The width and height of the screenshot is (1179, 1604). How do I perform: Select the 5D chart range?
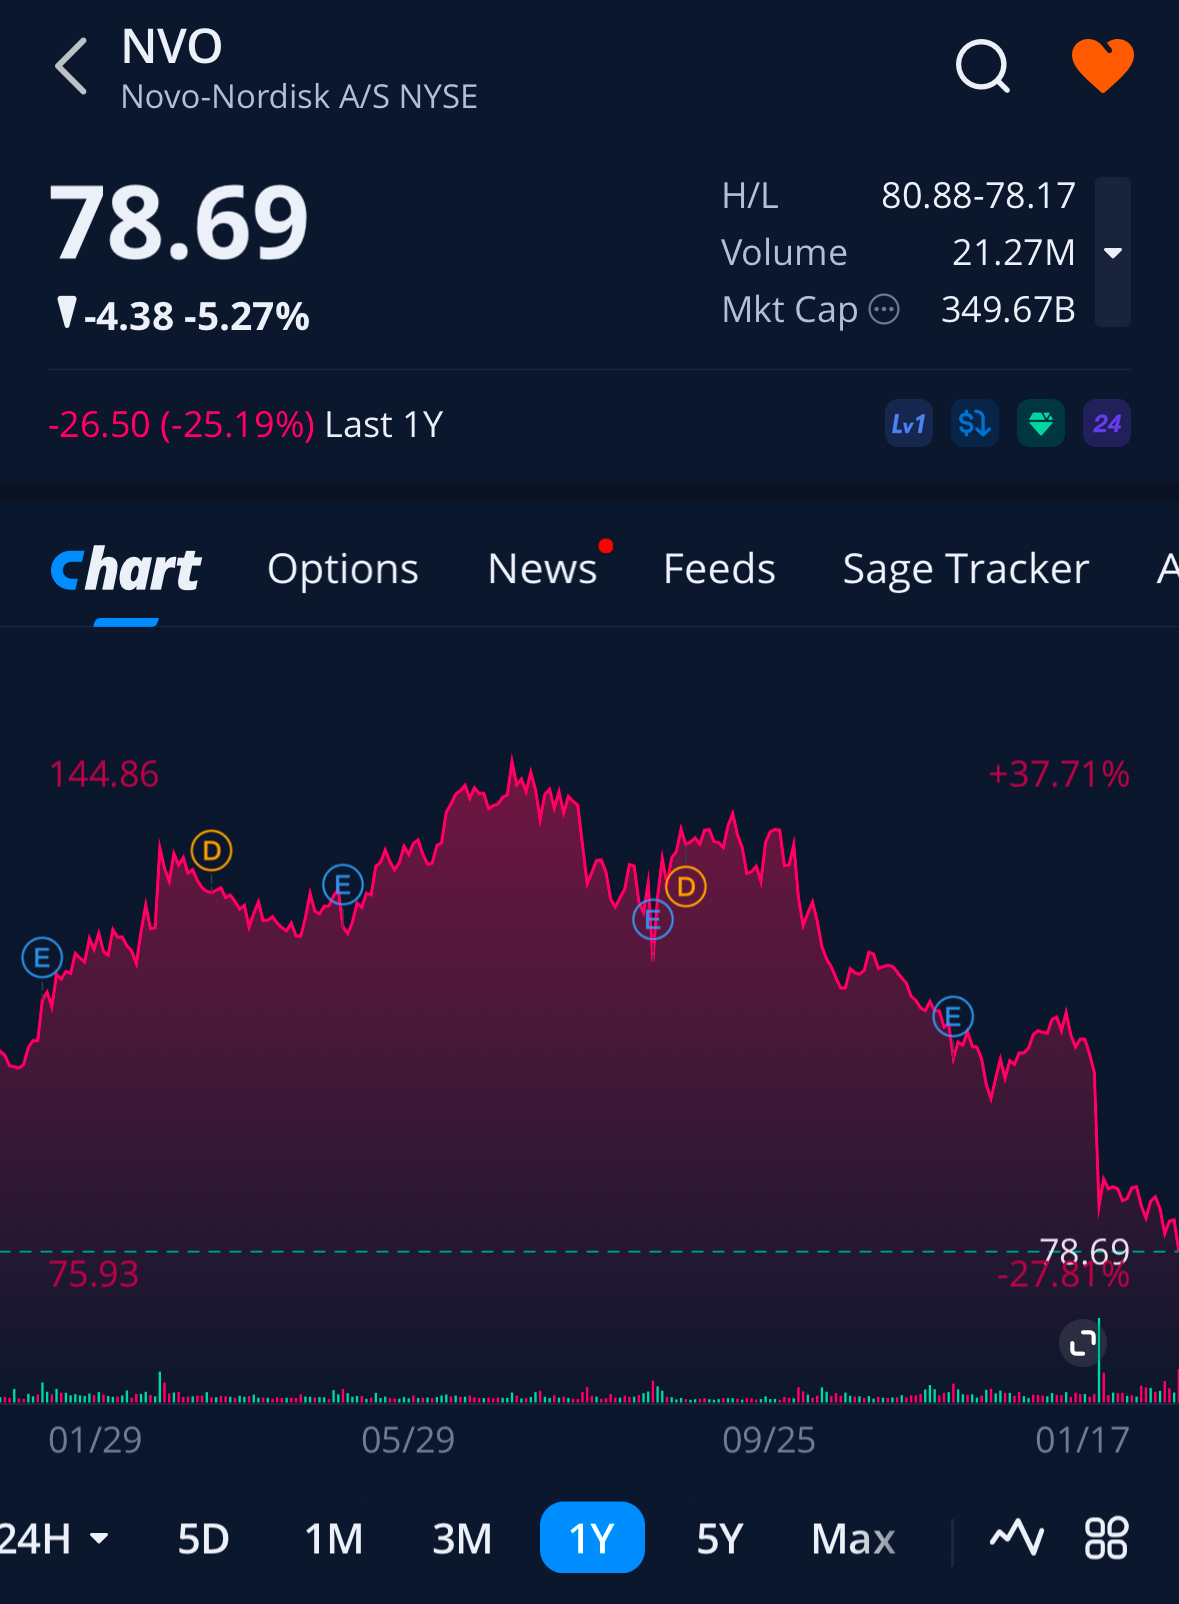[204, 1538]
